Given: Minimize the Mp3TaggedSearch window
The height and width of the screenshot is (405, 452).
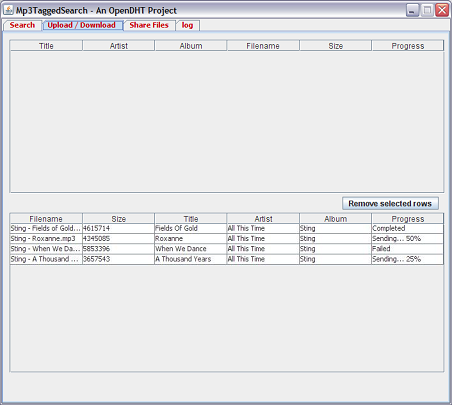Looking at the screenshot, I should 412,10.
